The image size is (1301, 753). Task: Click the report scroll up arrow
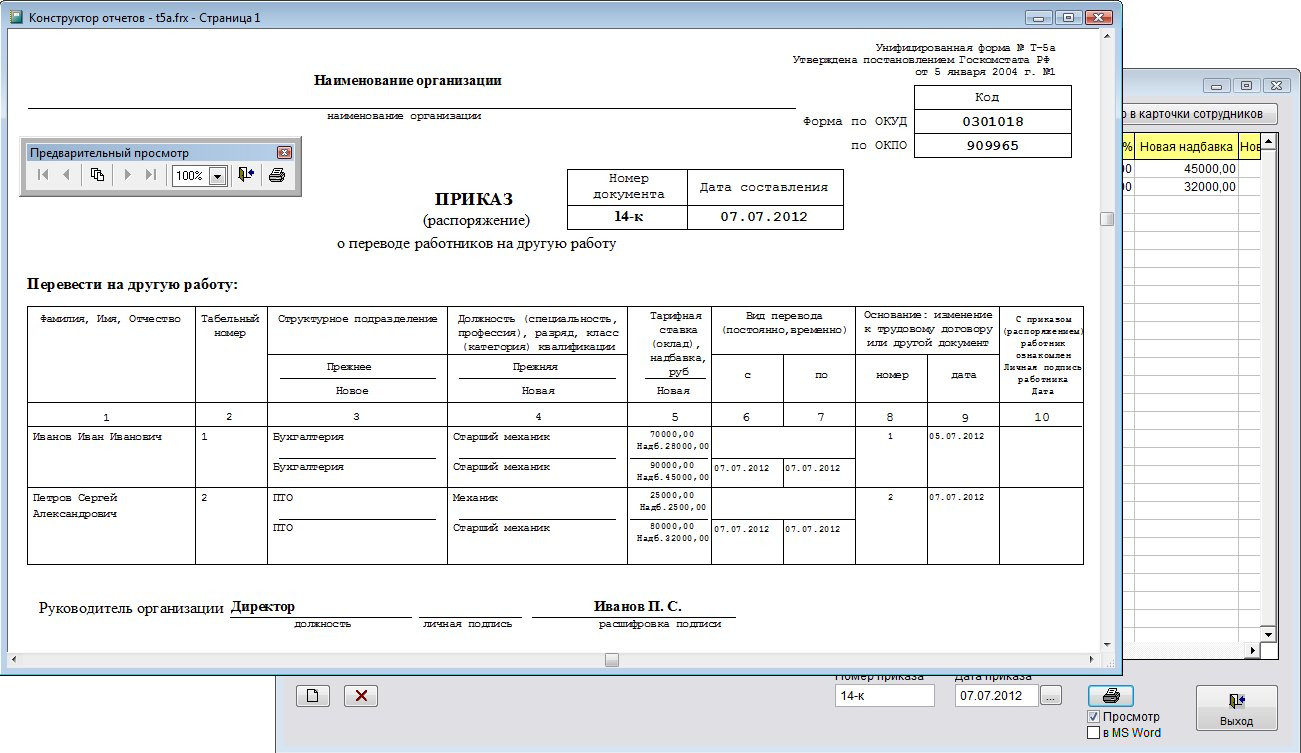[1107, 36]
